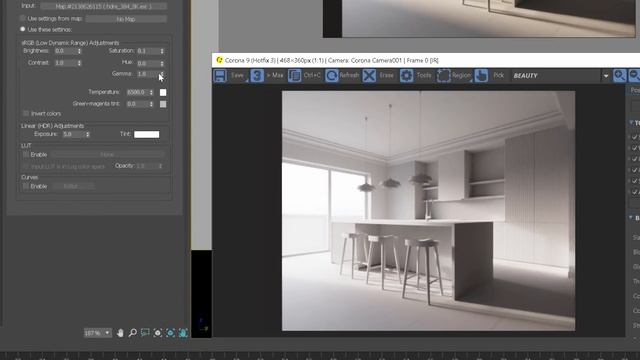
Task: Click the 'No Map' slot button
Action: (126, 19)
